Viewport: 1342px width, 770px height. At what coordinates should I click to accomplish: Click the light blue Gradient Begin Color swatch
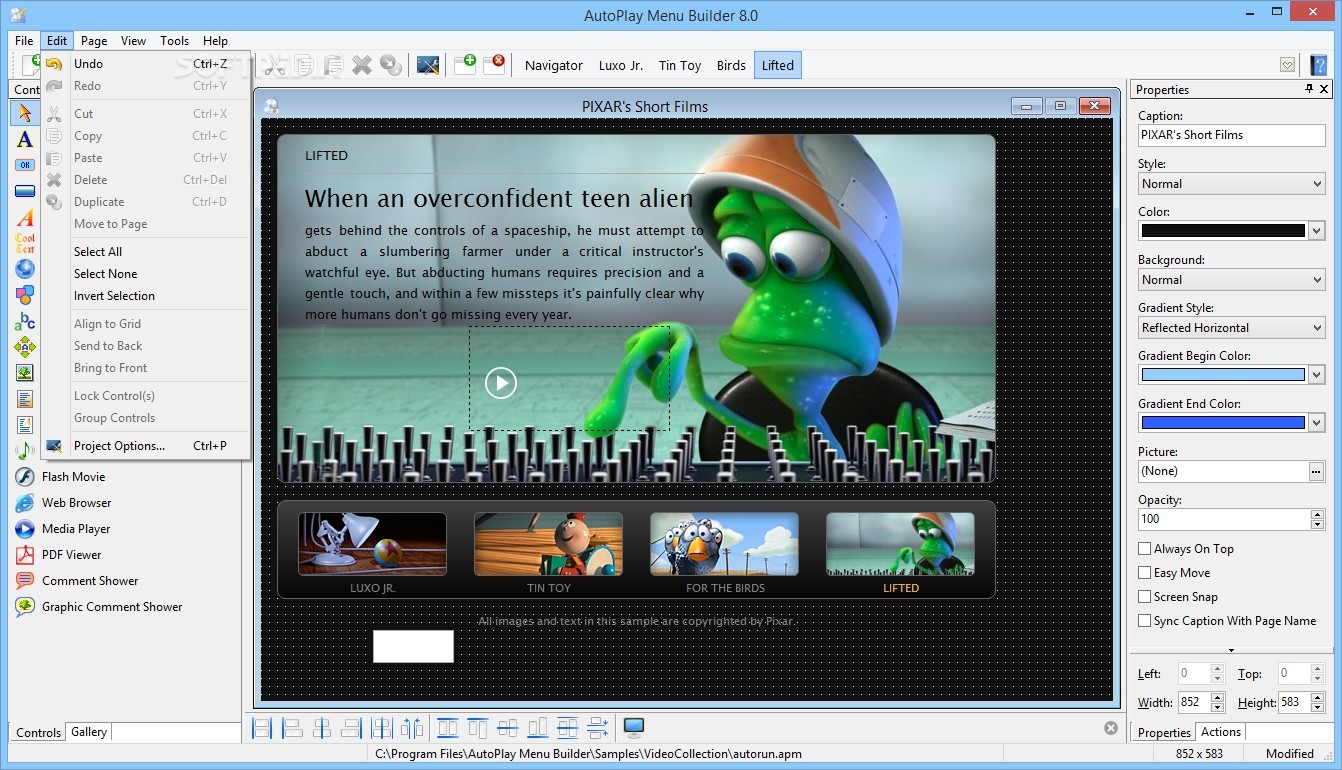tap(1223, 375)
